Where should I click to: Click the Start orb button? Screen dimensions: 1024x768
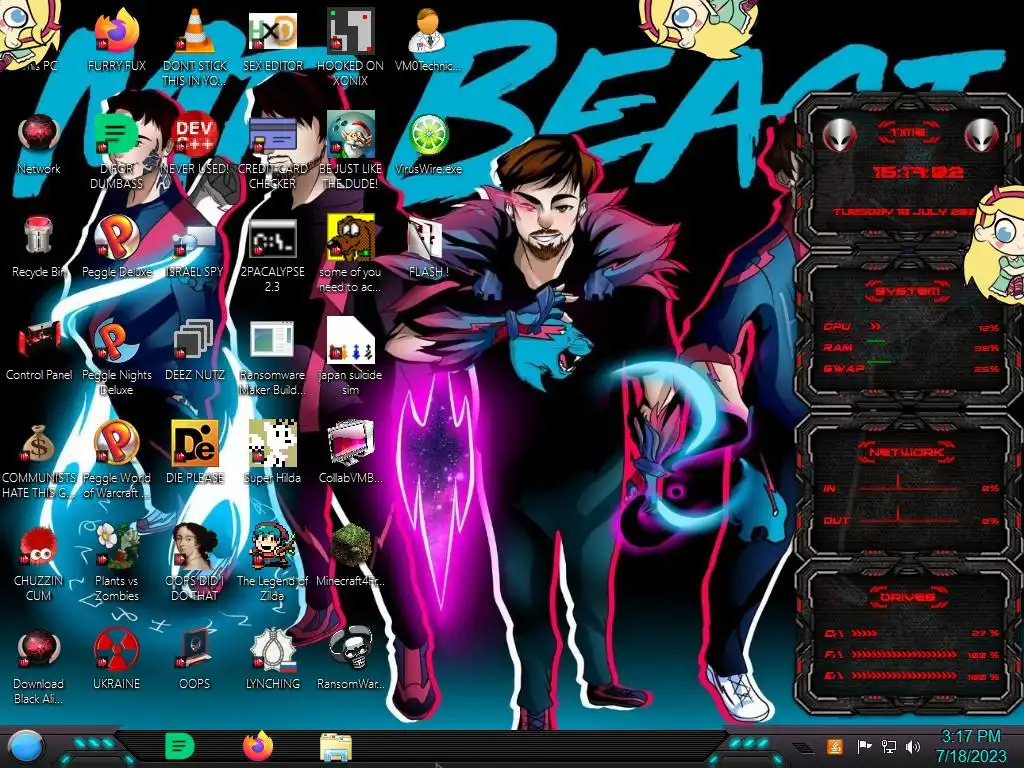[x=25, y=747]
